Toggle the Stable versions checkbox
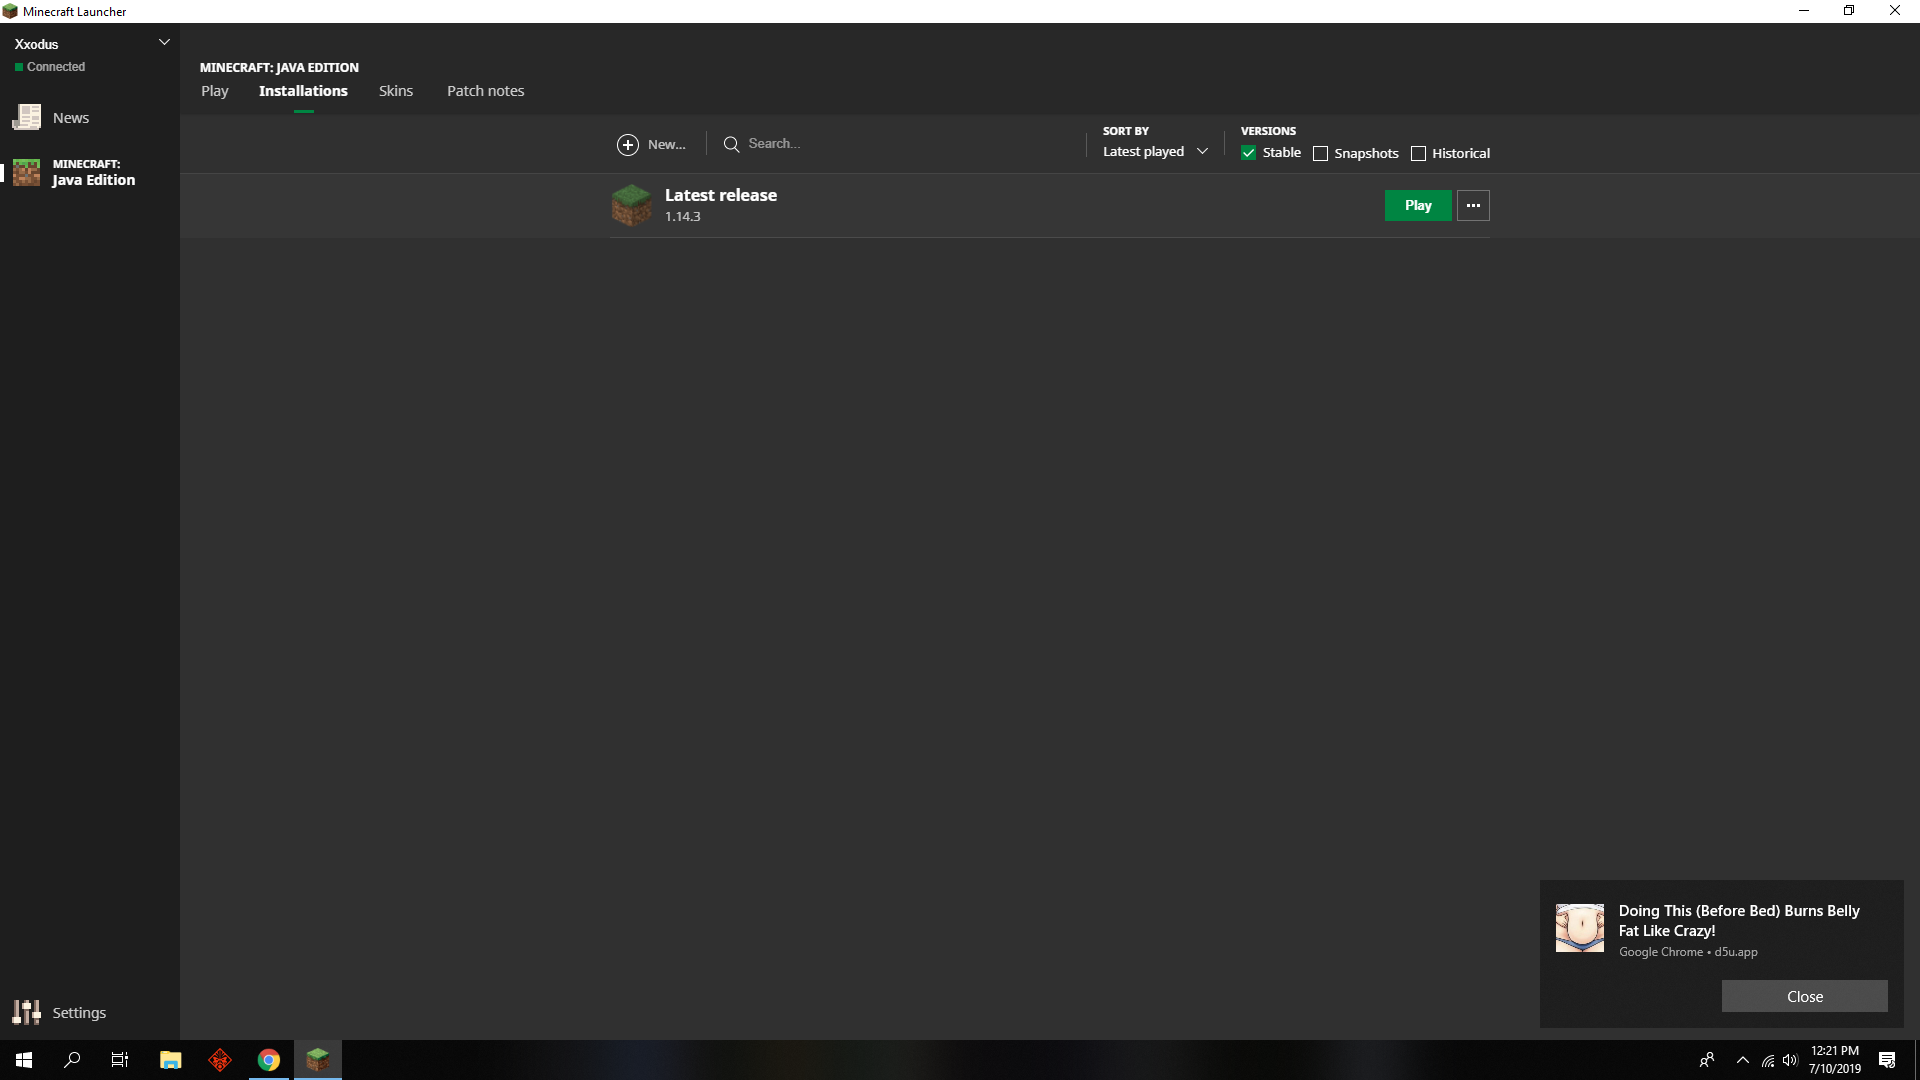The height and width of the screenshot is (1080, 1920). 1249,153
